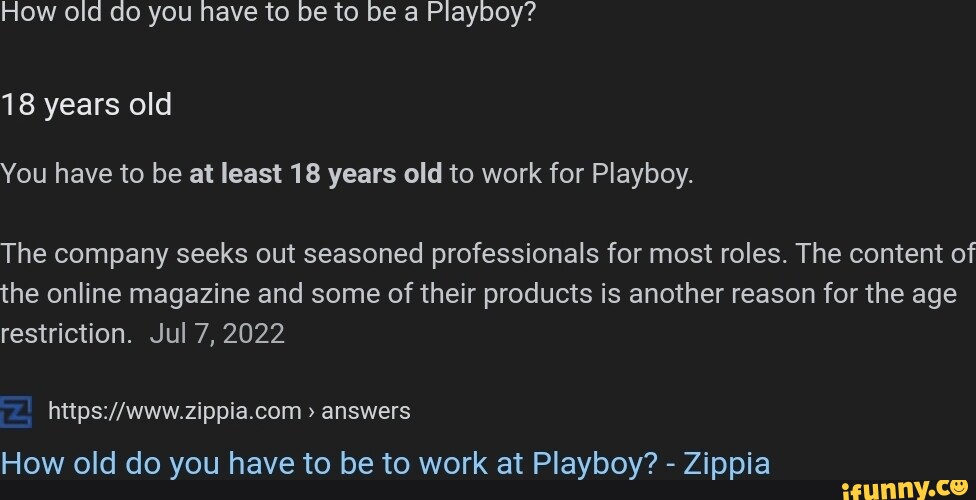Click the Zippia favicon beside the URL
The image size is (976, 500).
pyautogui.click(x=16, y=411)
